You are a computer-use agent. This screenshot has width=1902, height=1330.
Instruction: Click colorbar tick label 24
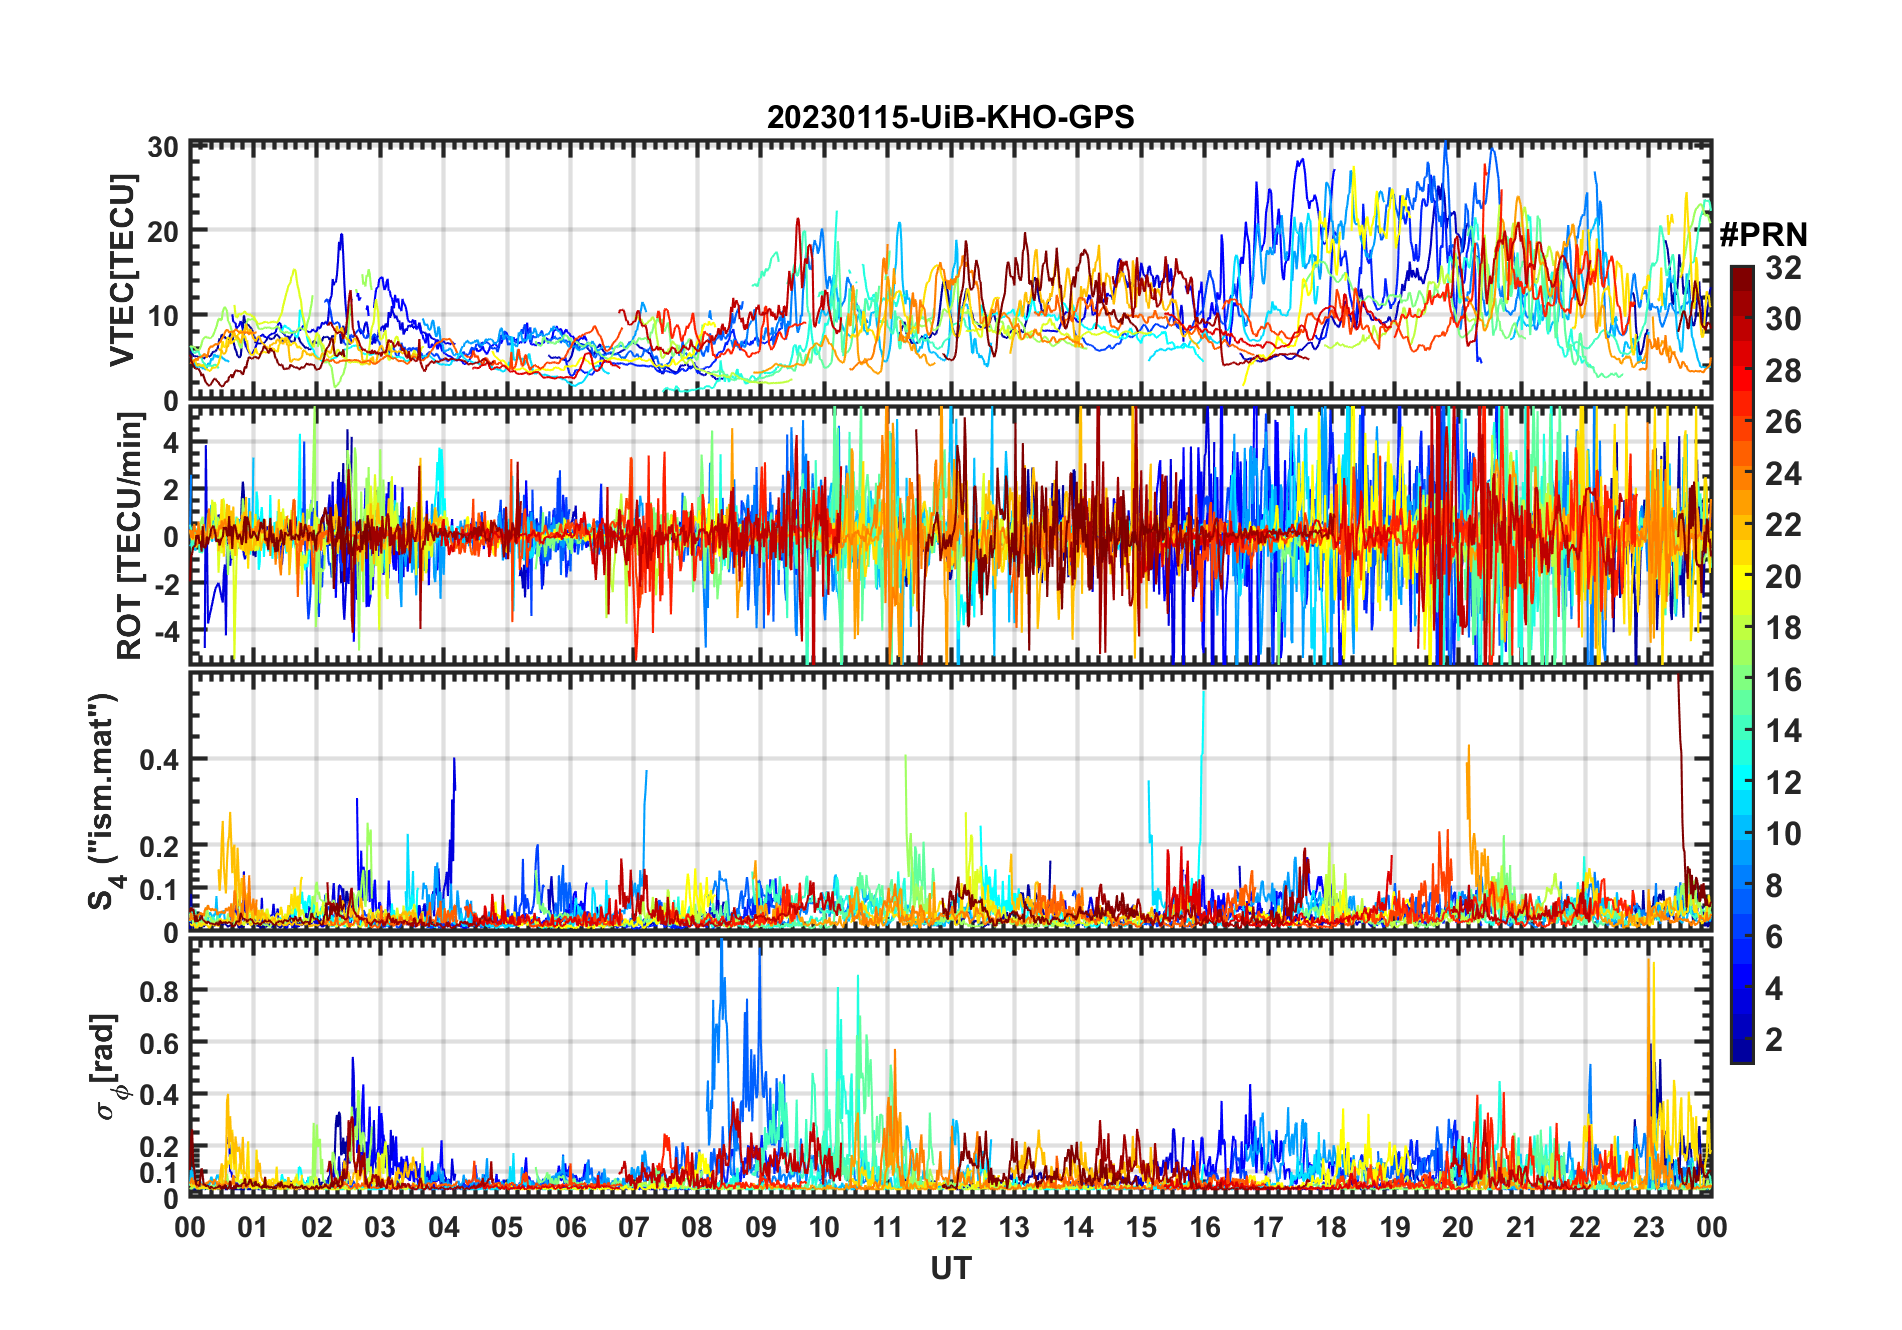pos(1783,473)
